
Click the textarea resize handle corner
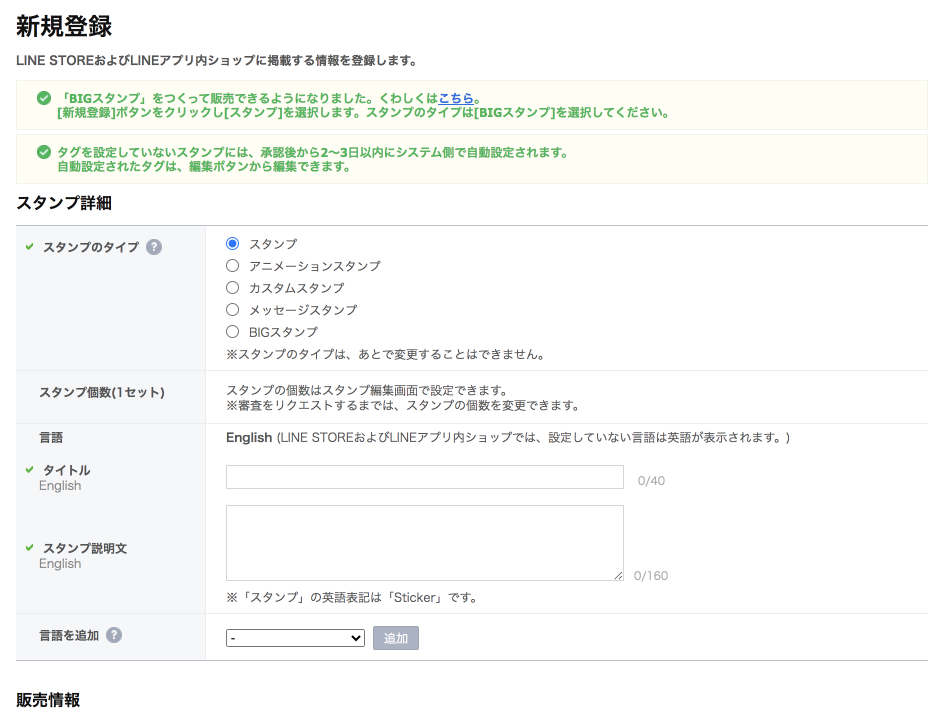click(618, 575)
